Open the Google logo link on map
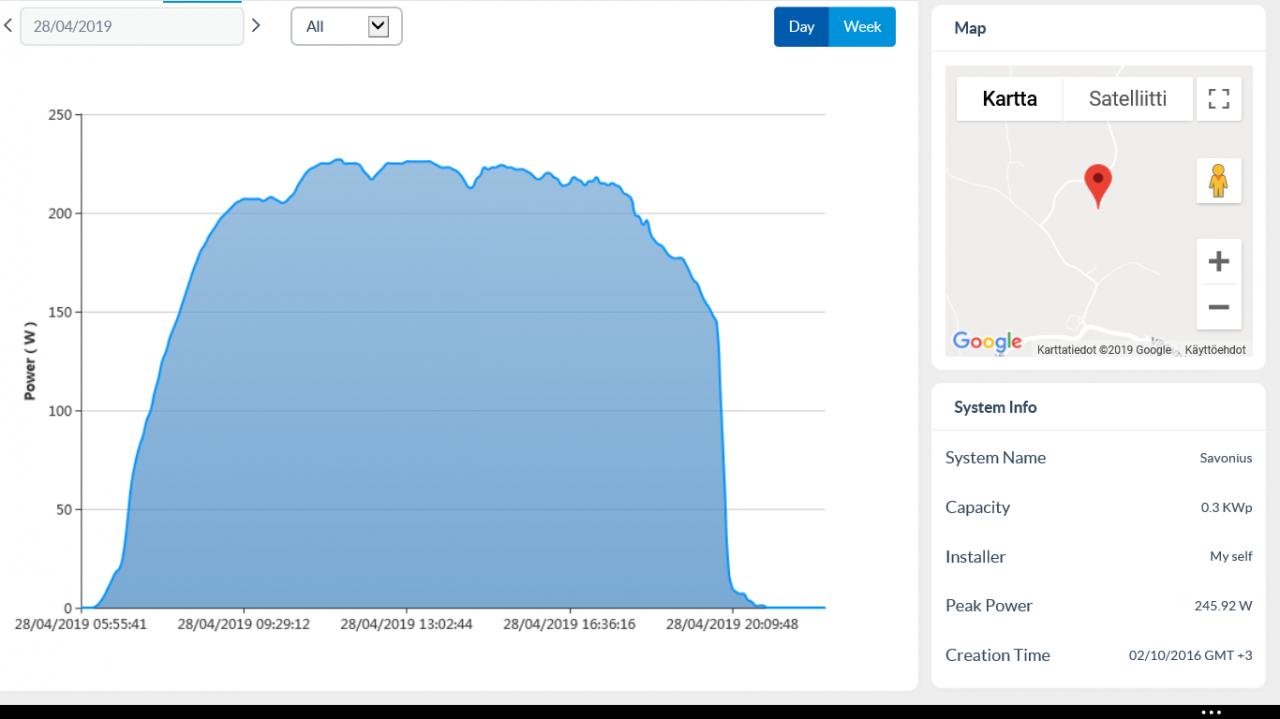 (987, 341)
